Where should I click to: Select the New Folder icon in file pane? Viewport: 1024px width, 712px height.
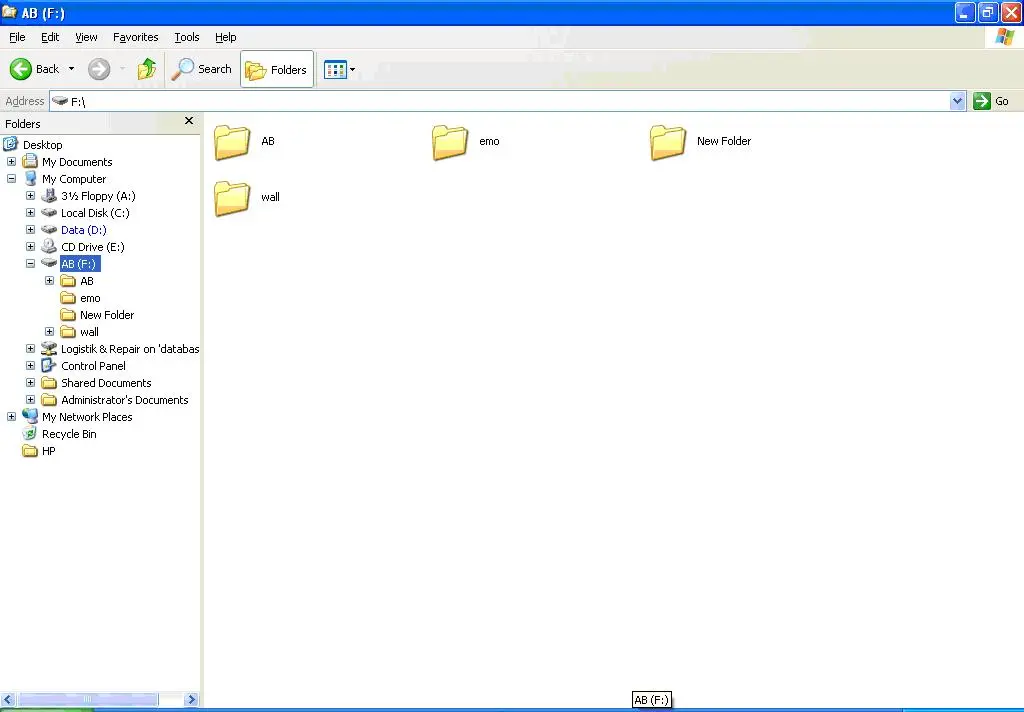point(667,142)
